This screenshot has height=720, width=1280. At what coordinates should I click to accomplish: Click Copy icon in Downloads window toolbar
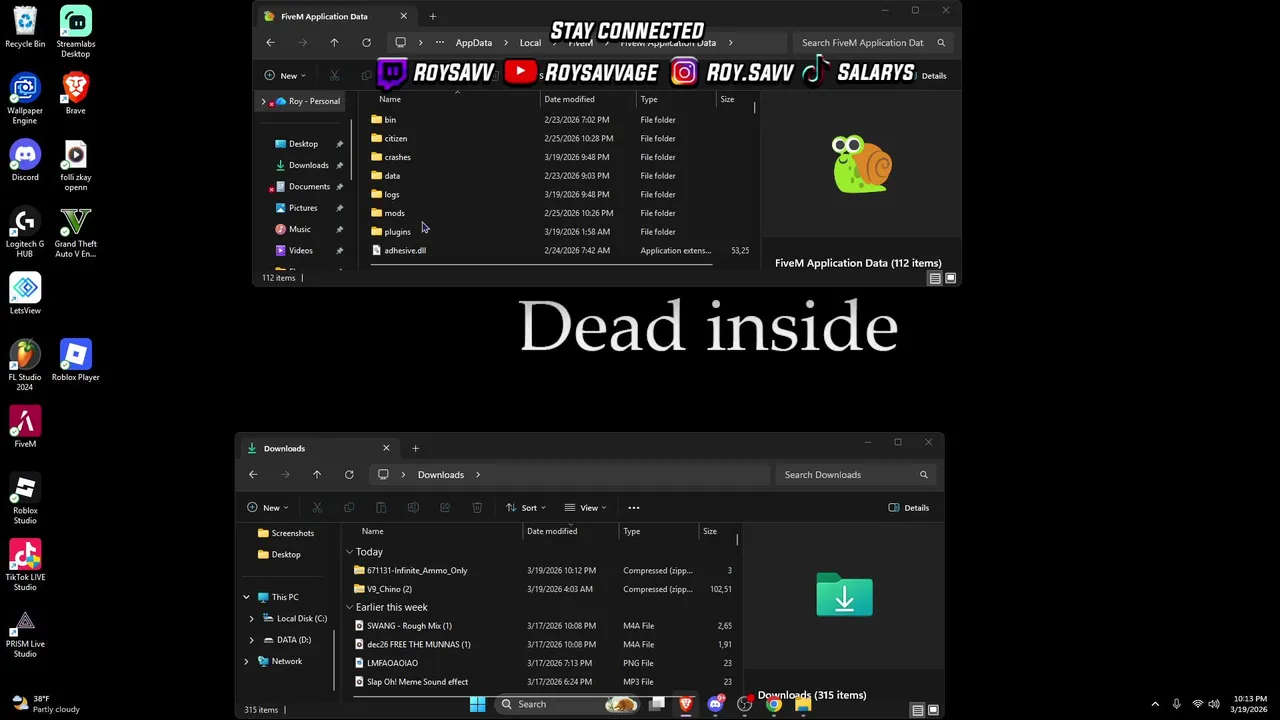click(x=349, y=507)
